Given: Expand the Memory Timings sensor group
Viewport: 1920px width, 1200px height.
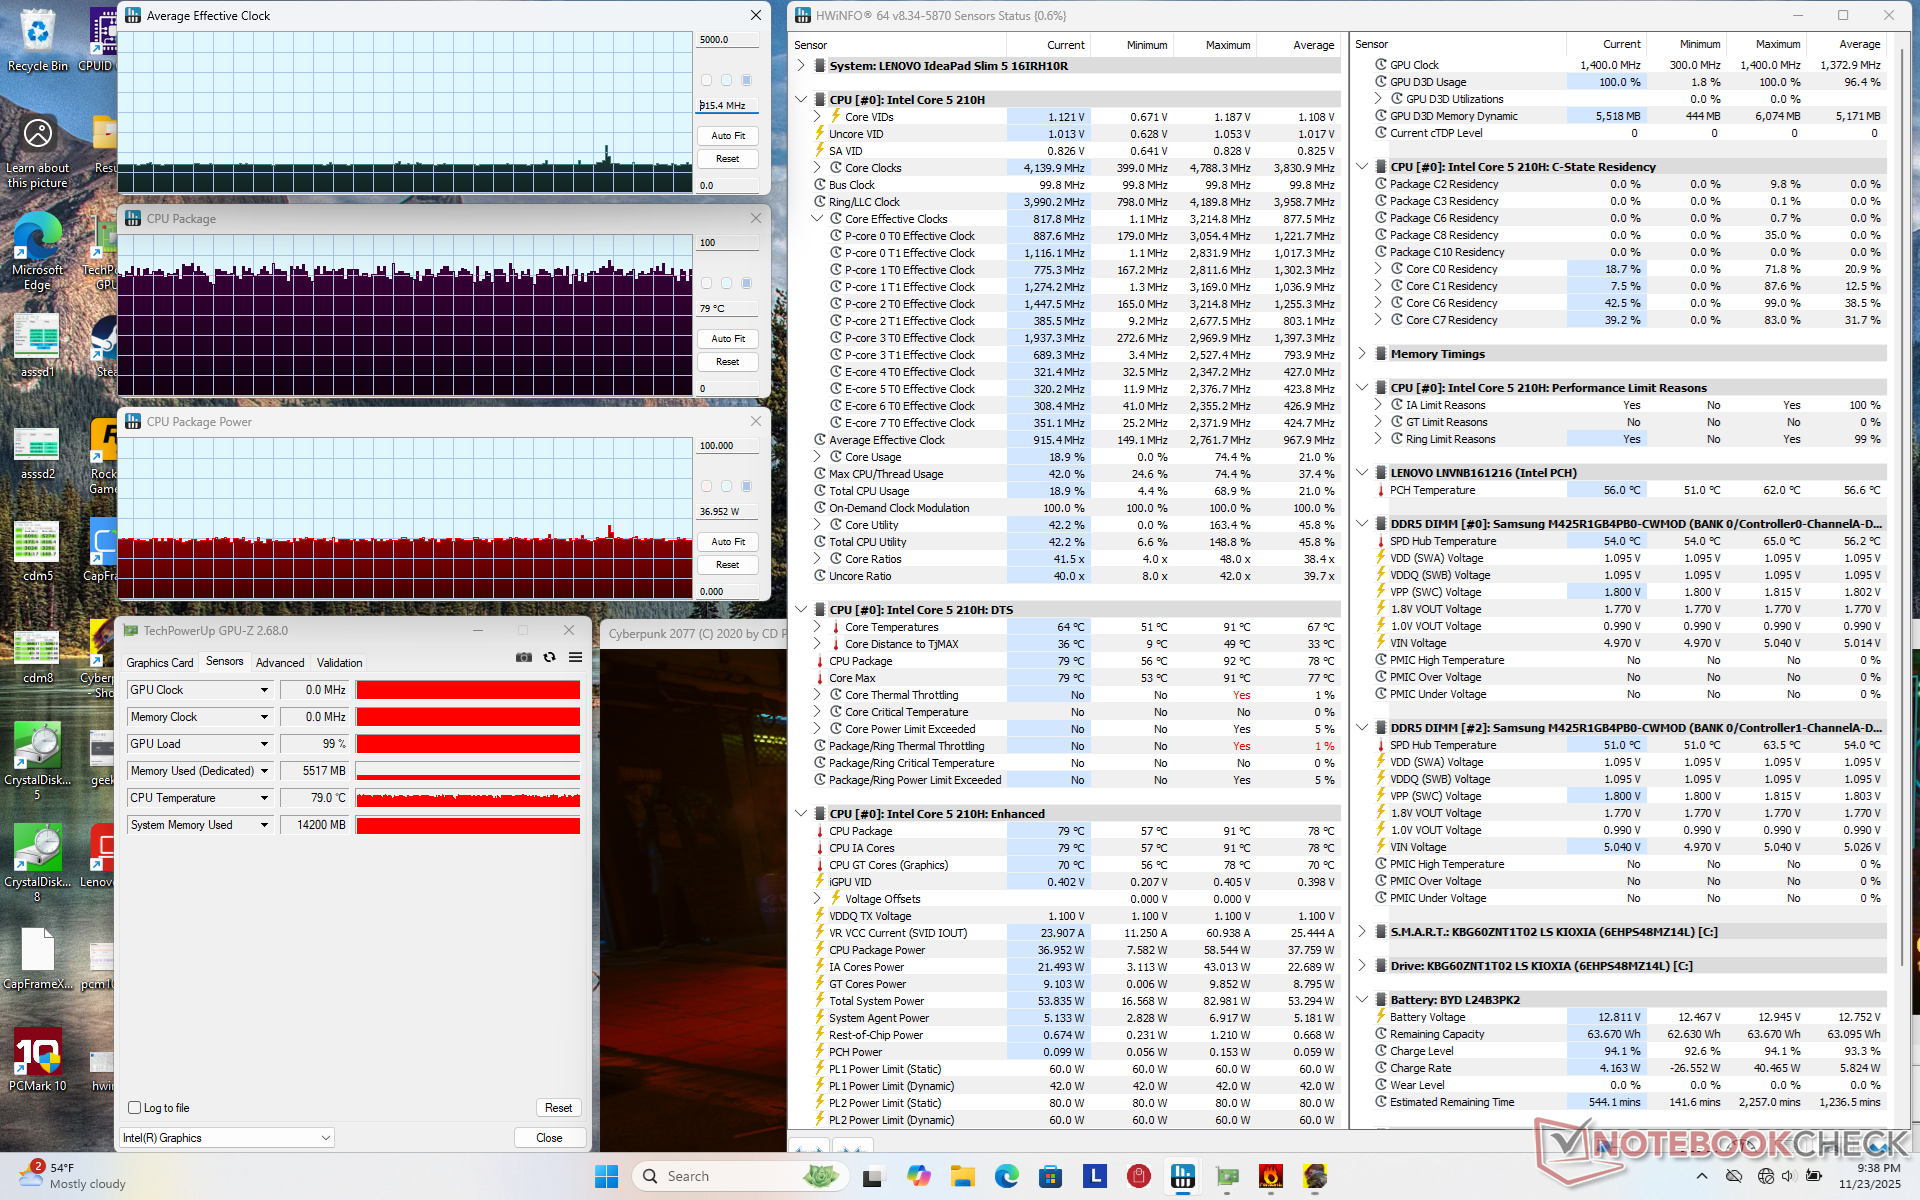Looking at the screenshot, I should [x=1362, y=354].
